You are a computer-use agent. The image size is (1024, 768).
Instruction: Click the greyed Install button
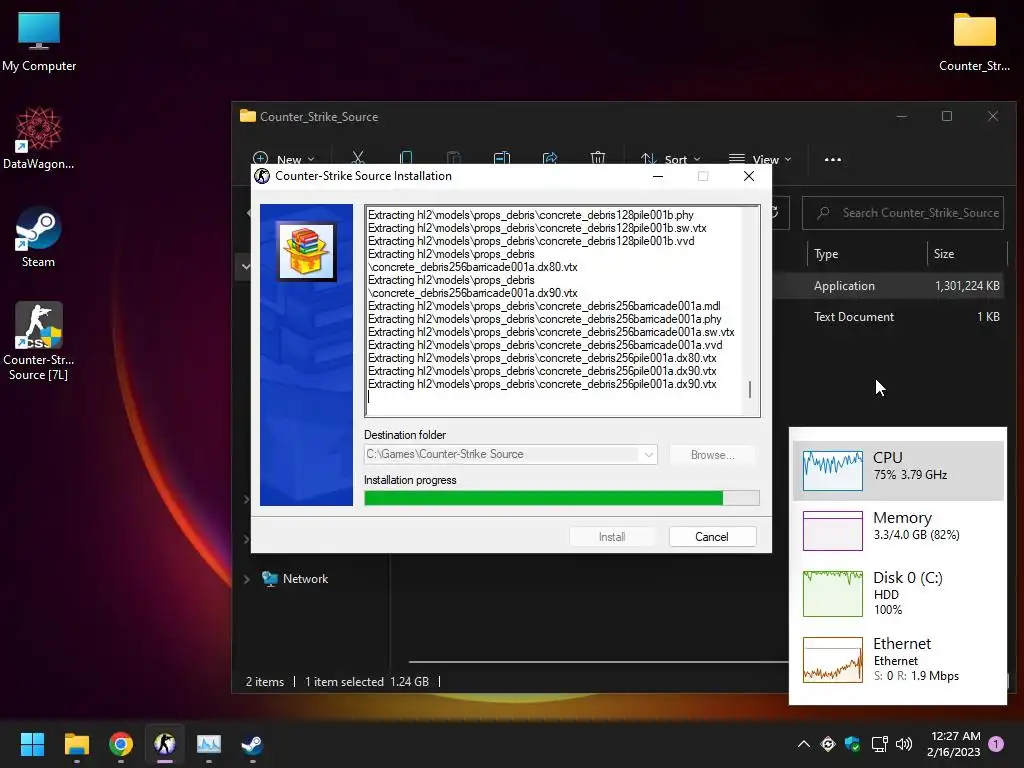click(x=612, y=537)
